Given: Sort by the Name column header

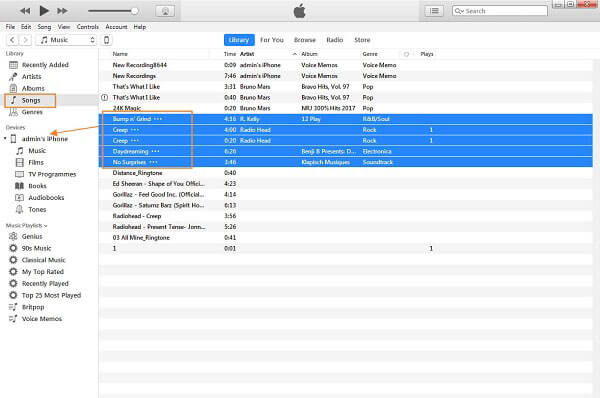Looking at the screenshot, I should (x=120, y=54).
